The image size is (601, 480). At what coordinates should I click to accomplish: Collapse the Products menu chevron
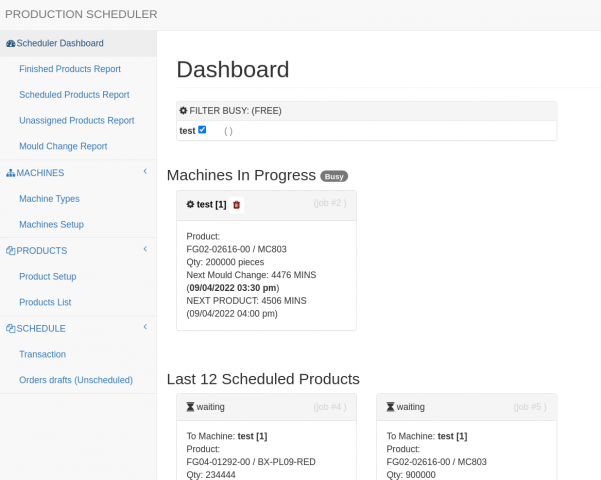(x=145, y=249)
